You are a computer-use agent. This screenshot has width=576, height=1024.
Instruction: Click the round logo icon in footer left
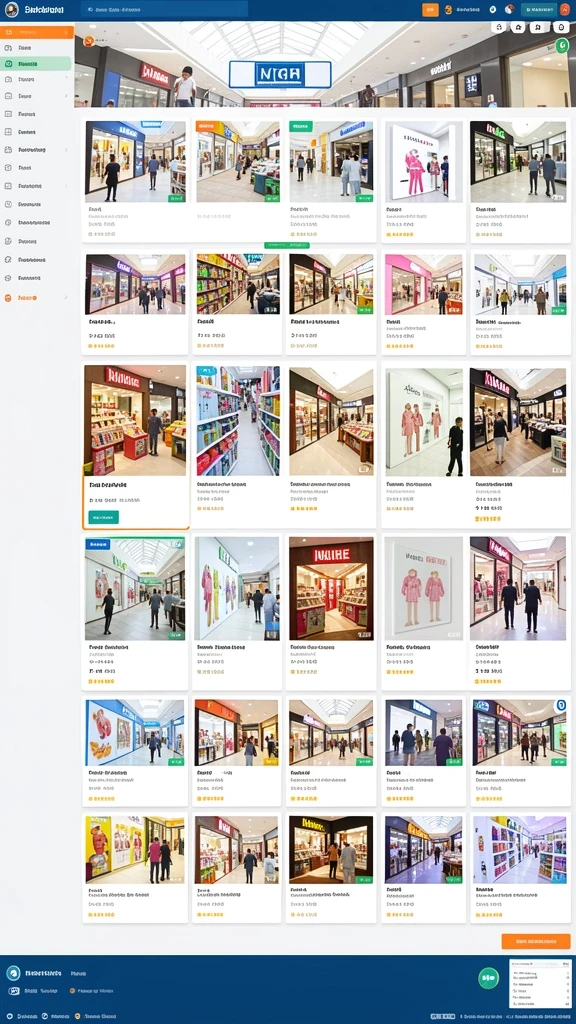pos(13,973)
